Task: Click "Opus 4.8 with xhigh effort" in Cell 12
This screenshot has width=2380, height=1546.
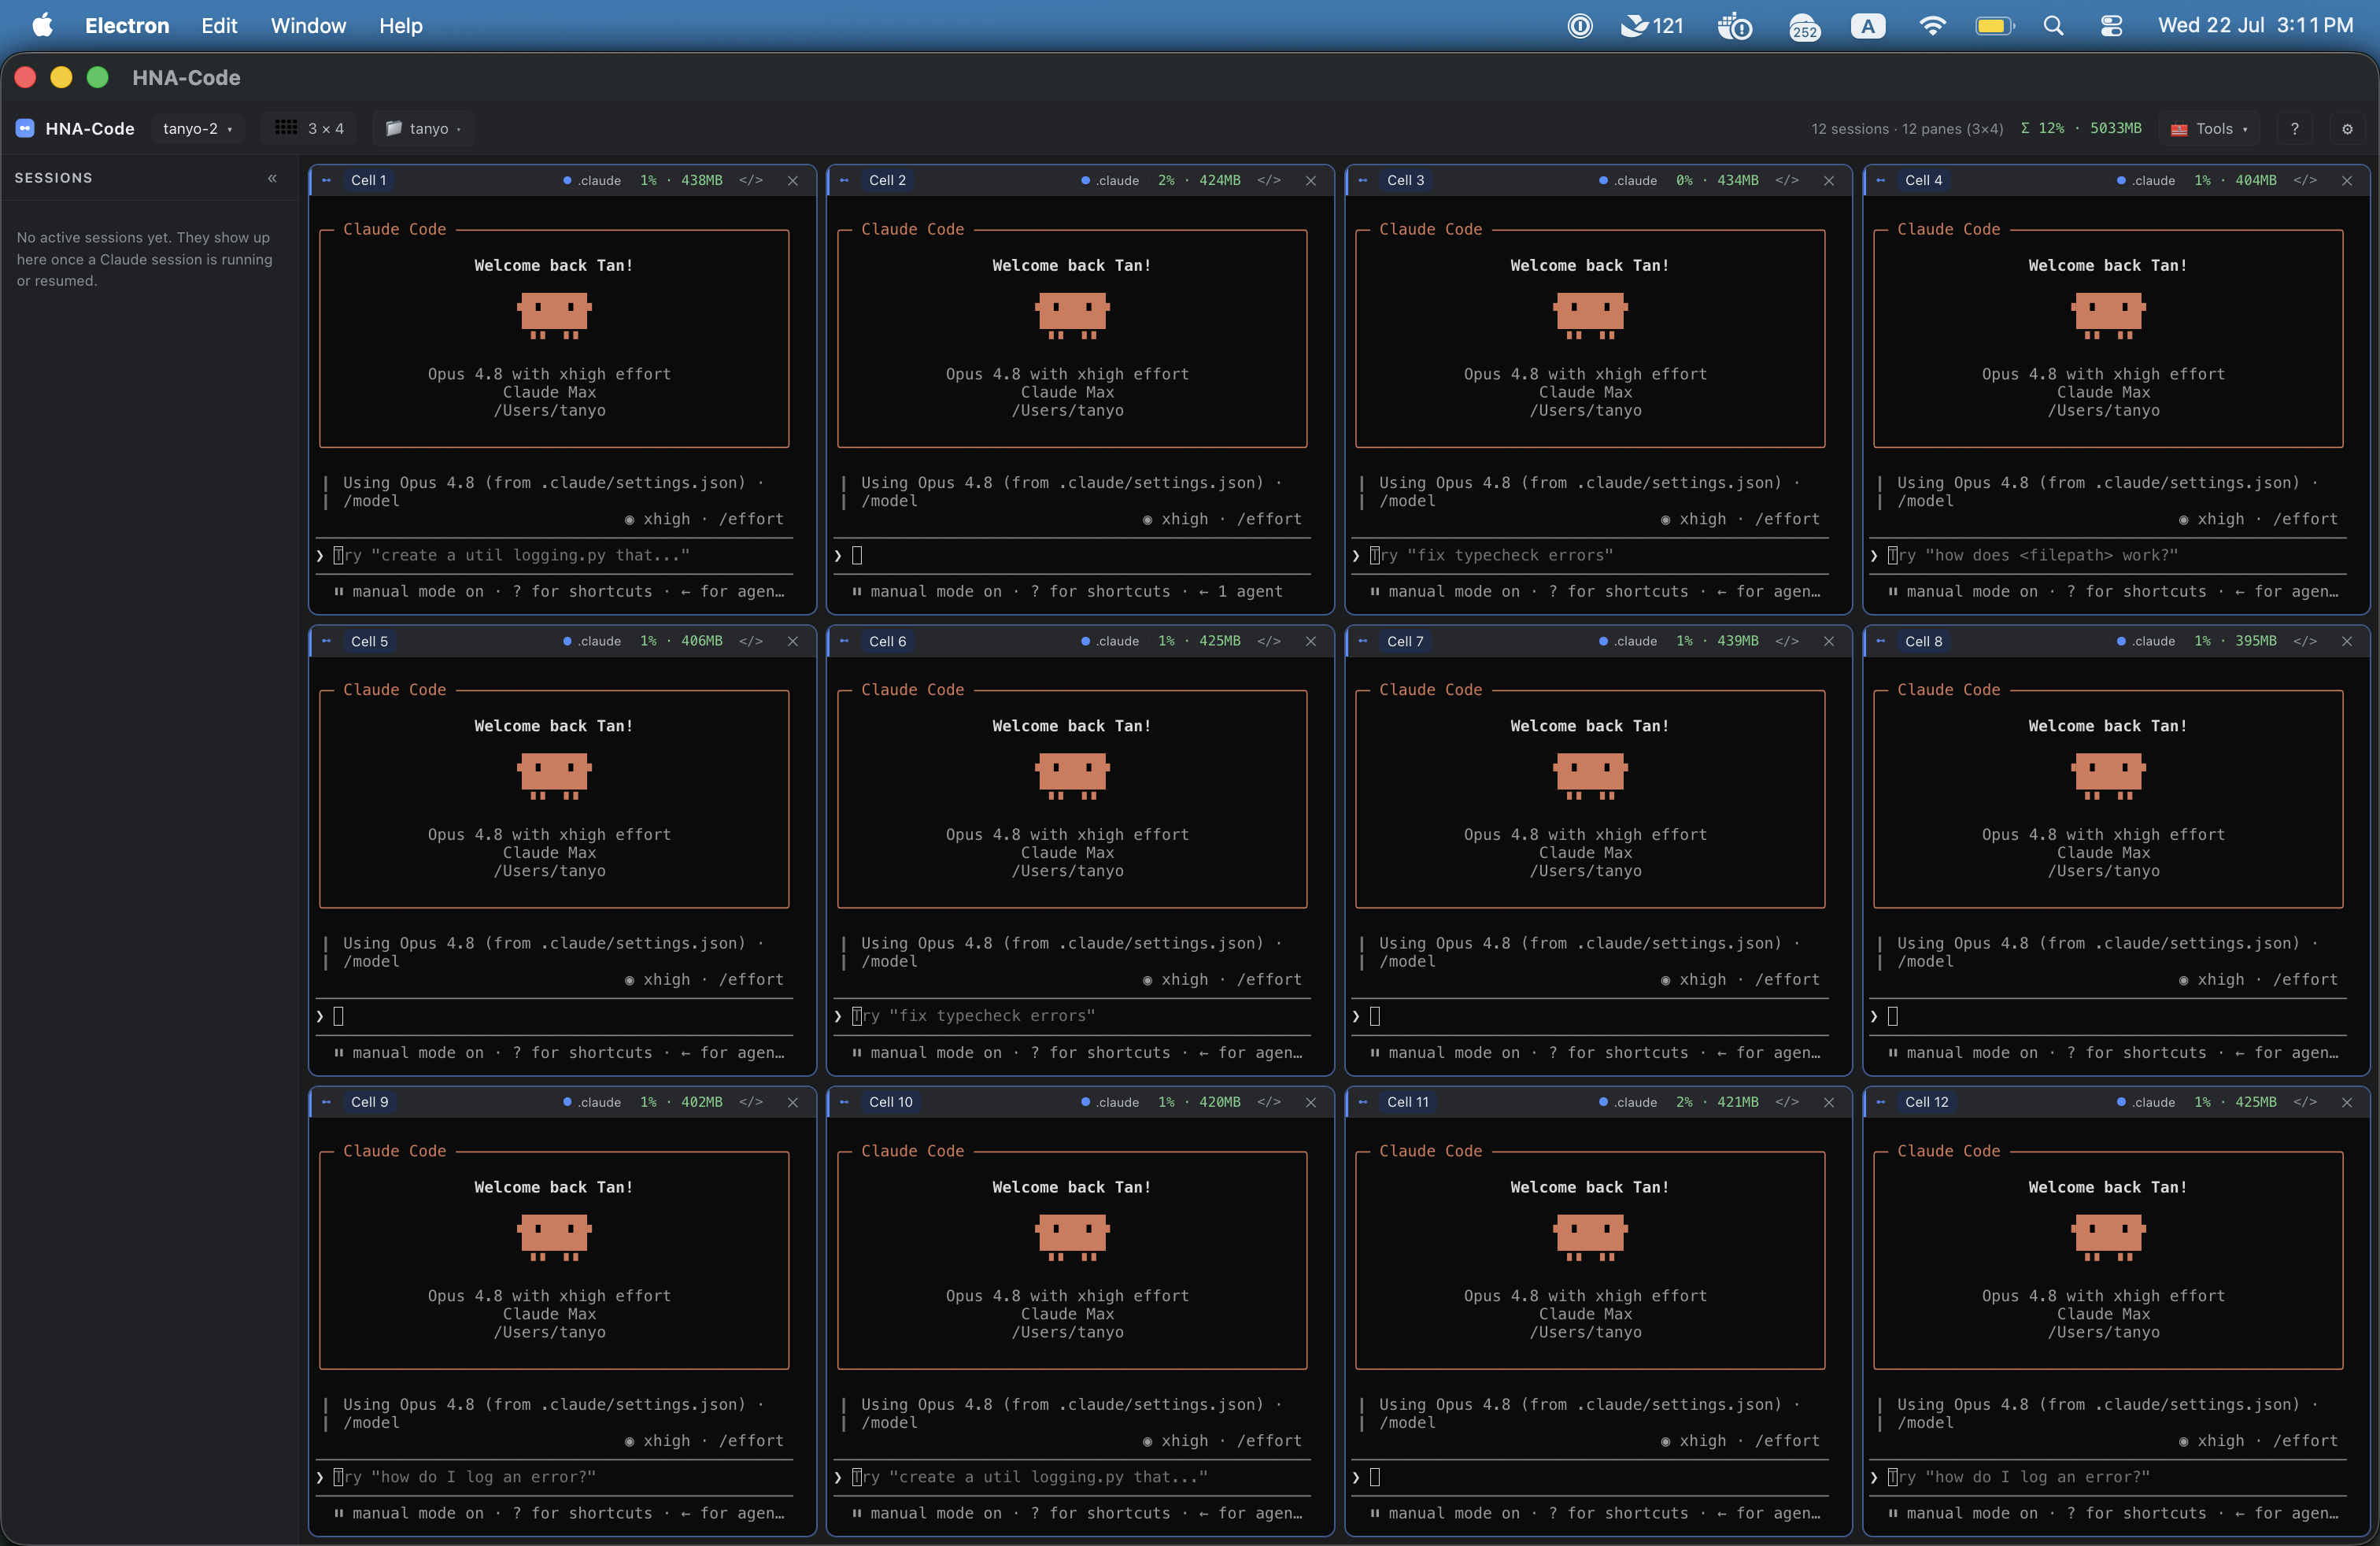Action: (2103, 1295)
